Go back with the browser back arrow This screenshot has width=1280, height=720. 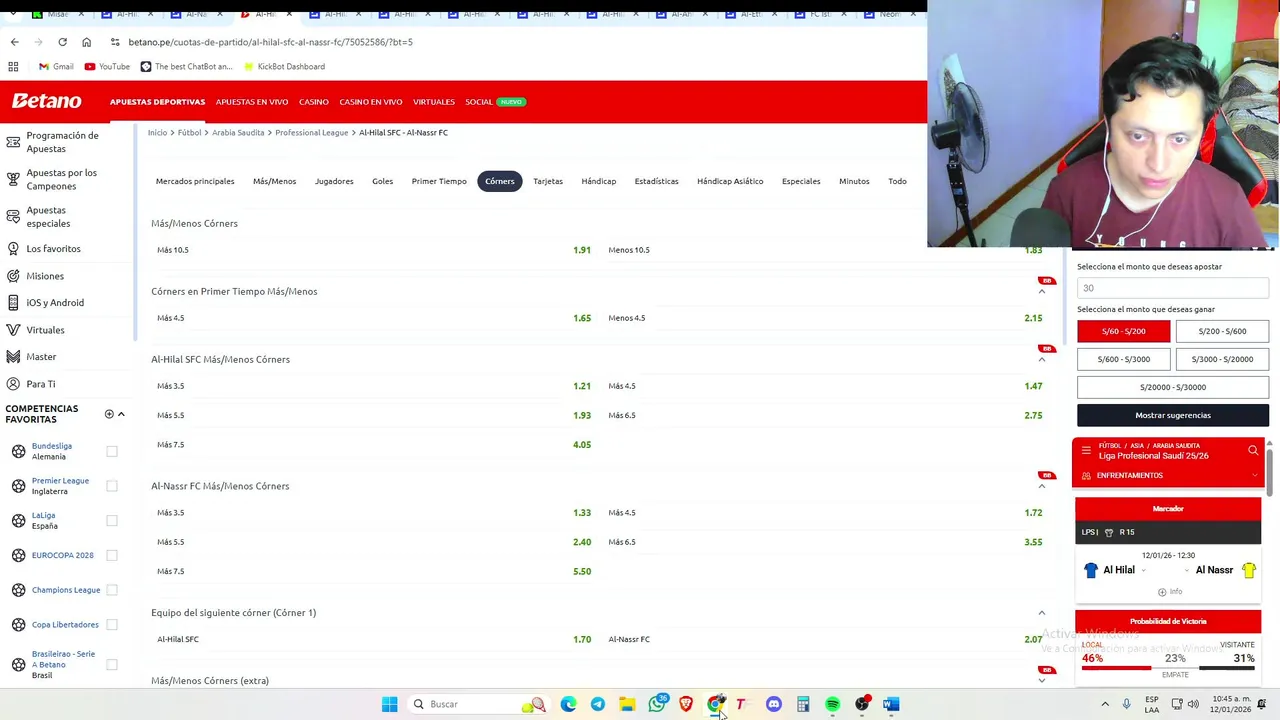(x=14, y=42)
